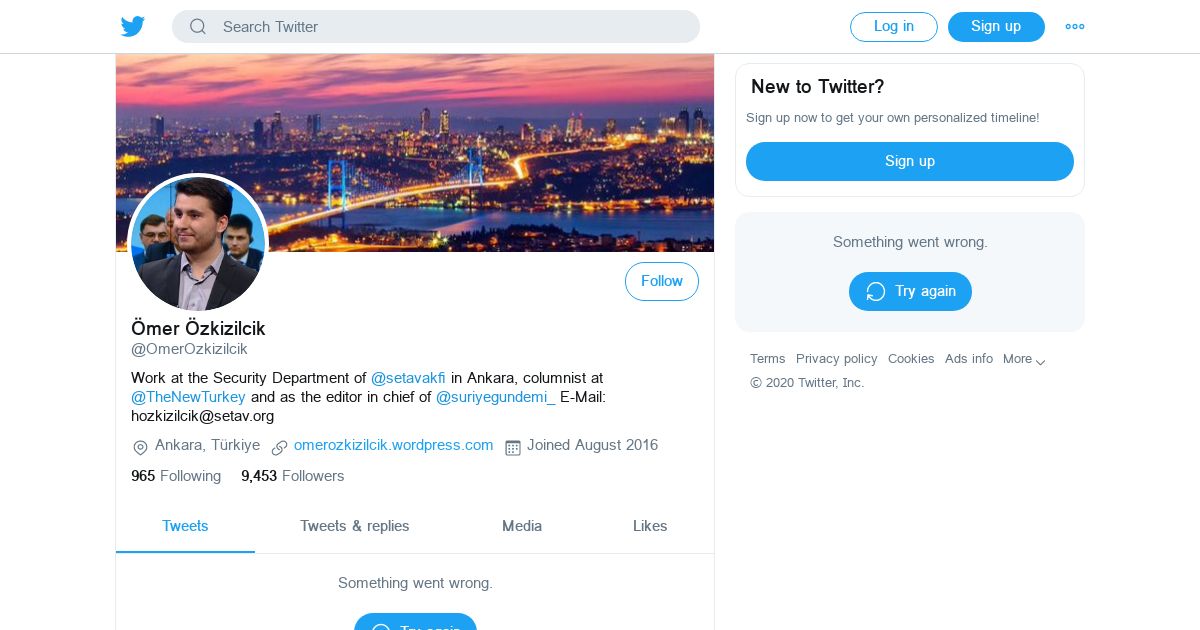Select the Likes tab
Viewport: 1200px width, 630px height.
click(650, 526)
